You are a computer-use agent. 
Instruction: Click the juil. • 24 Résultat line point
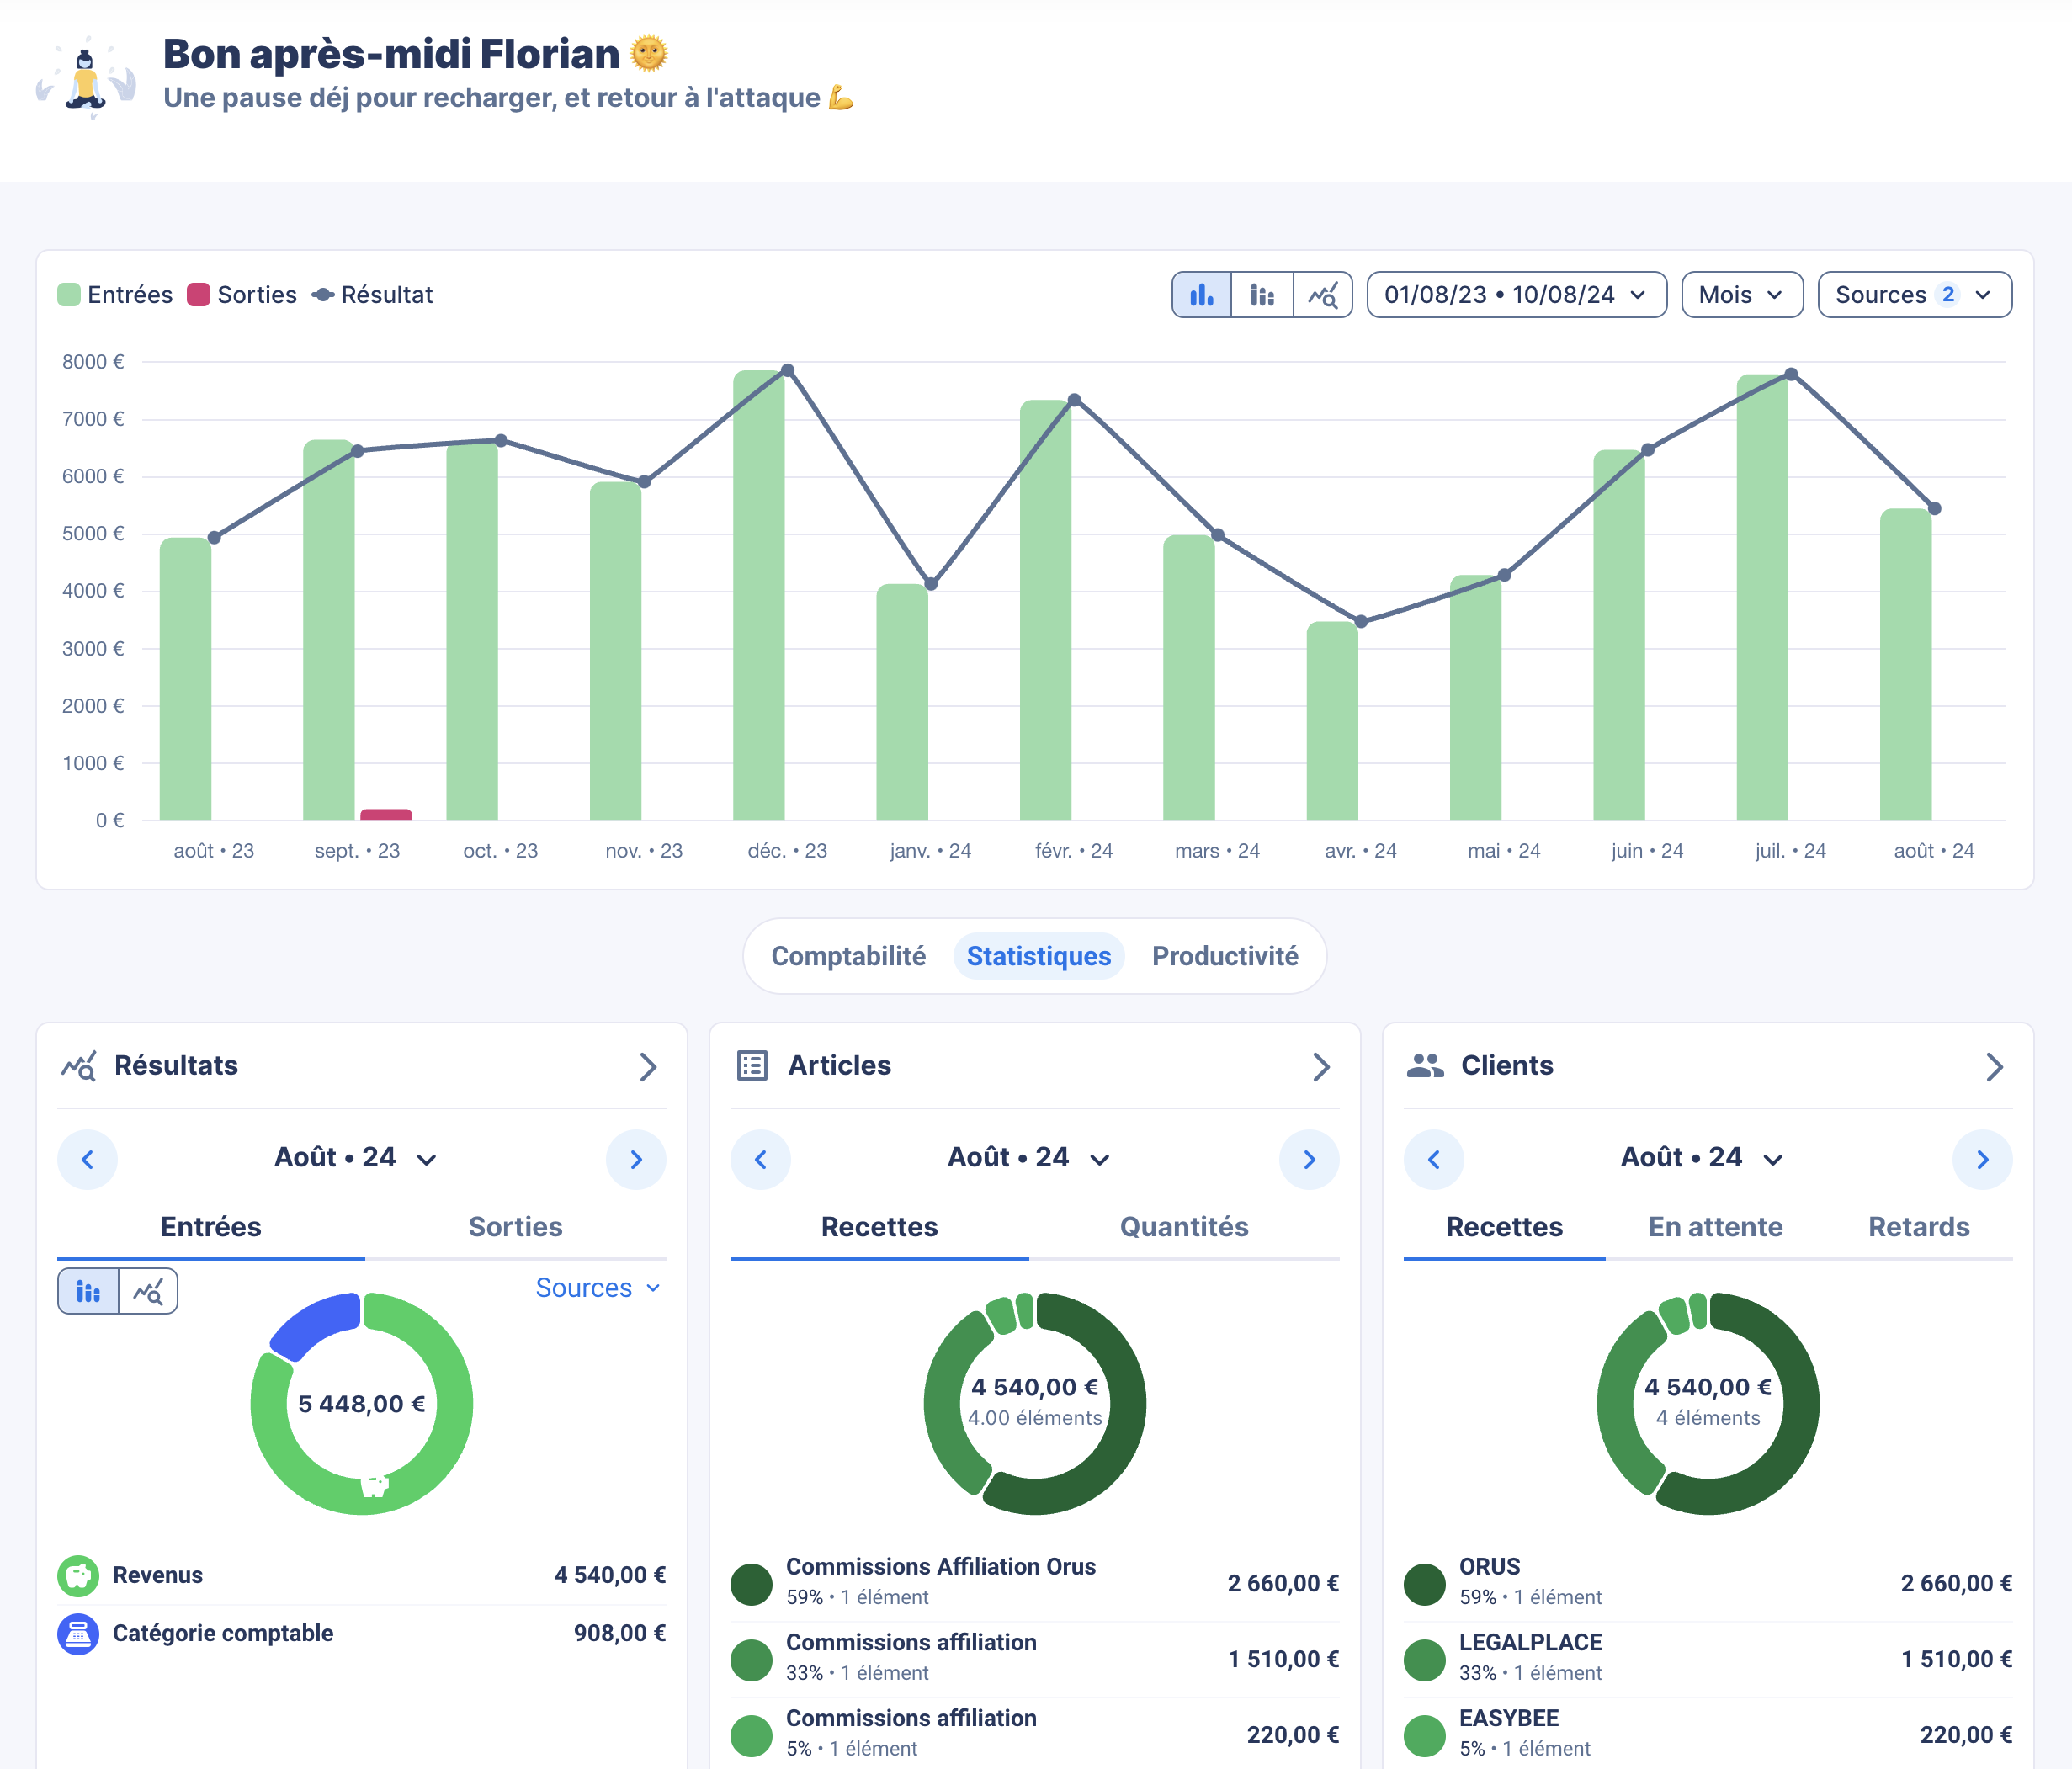coord(1791,374)
